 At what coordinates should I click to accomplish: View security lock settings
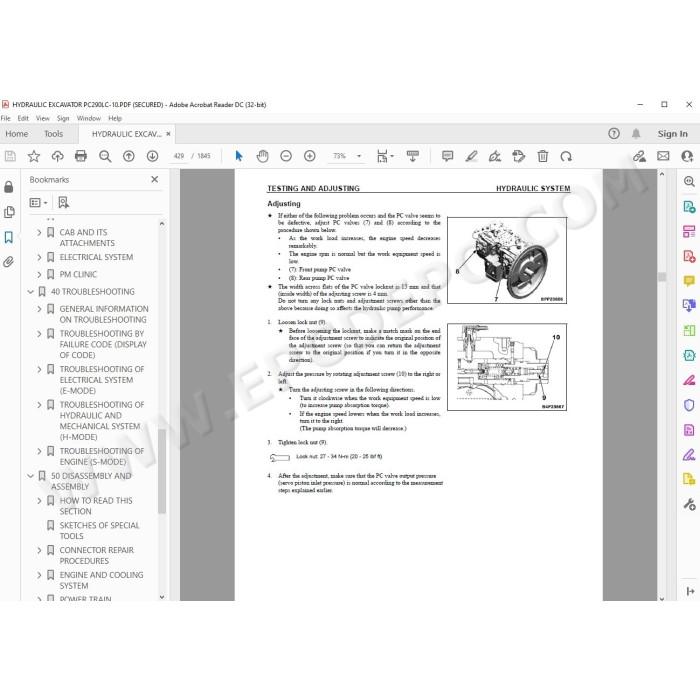8,187
